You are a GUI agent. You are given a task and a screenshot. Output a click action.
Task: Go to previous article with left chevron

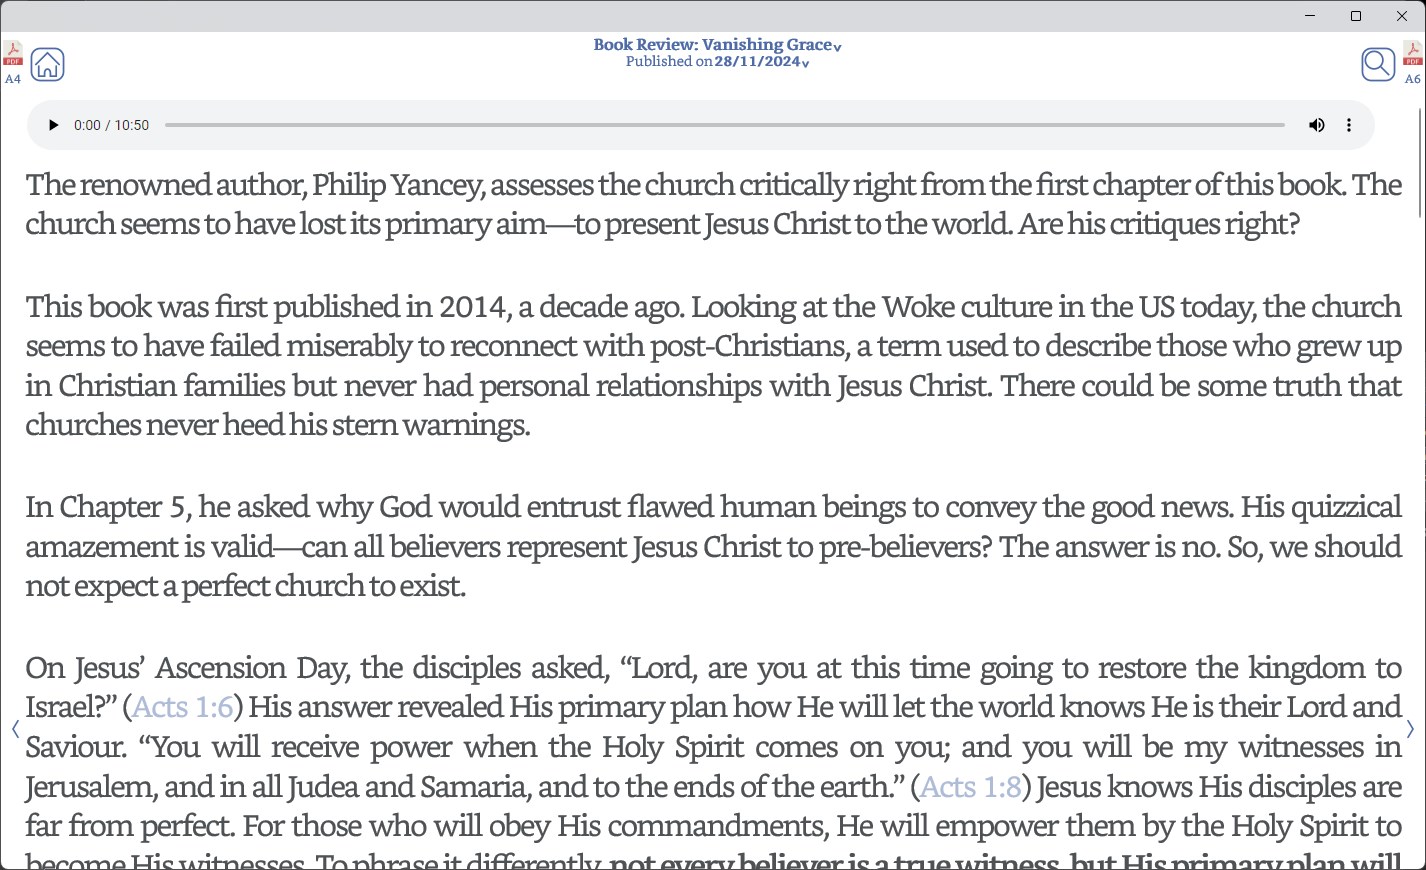[x=15, y=729]
